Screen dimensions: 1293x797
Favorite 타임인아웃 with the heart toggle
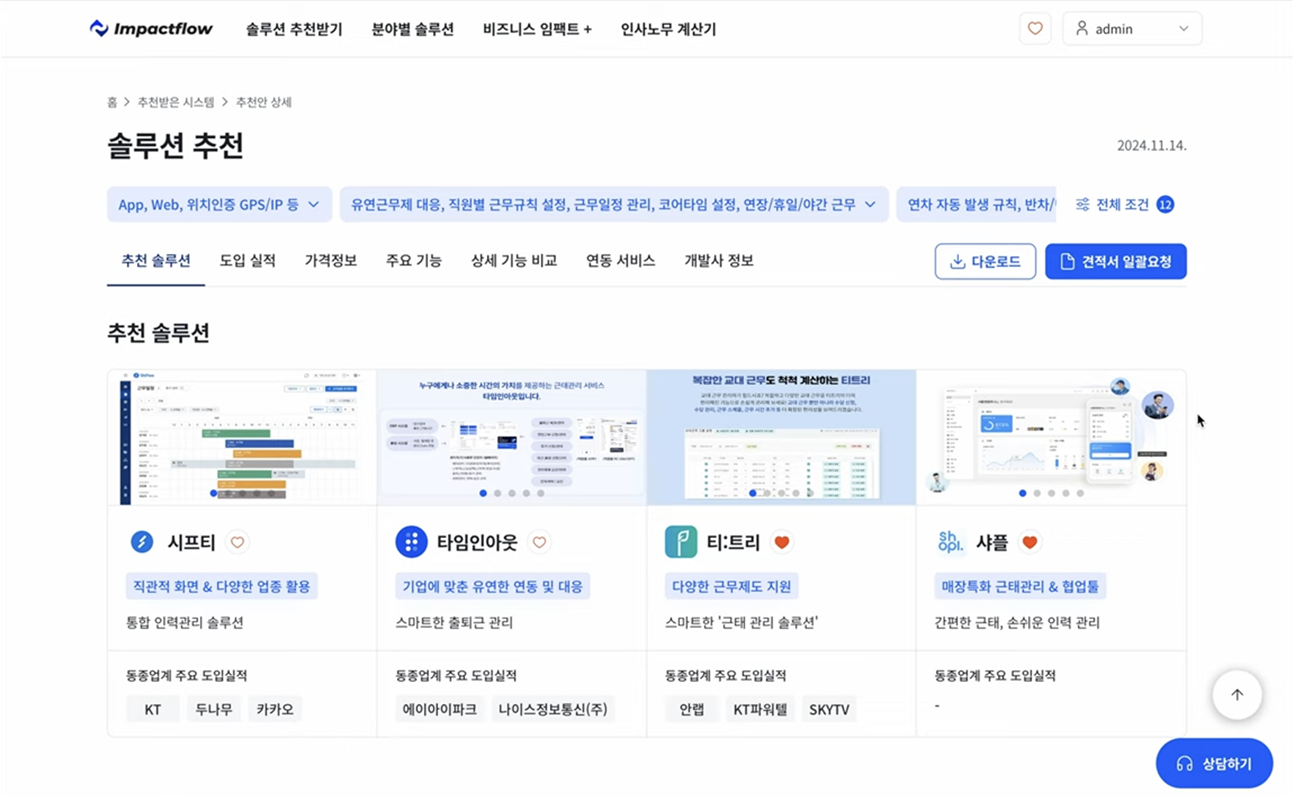click(x=539, y=542)
